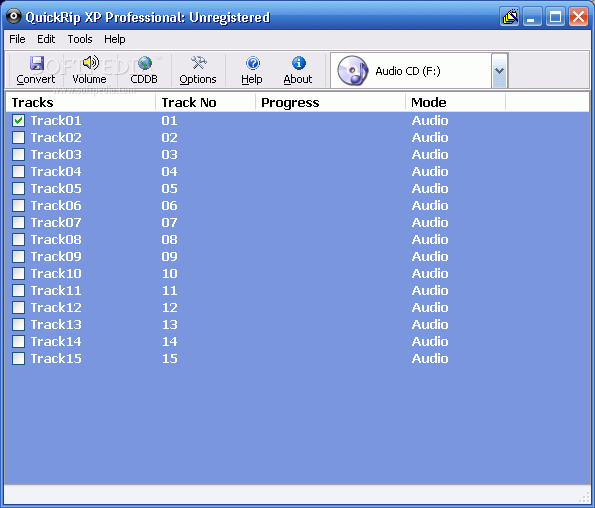Minimize the QuickRip window

[x=532, y=17]
